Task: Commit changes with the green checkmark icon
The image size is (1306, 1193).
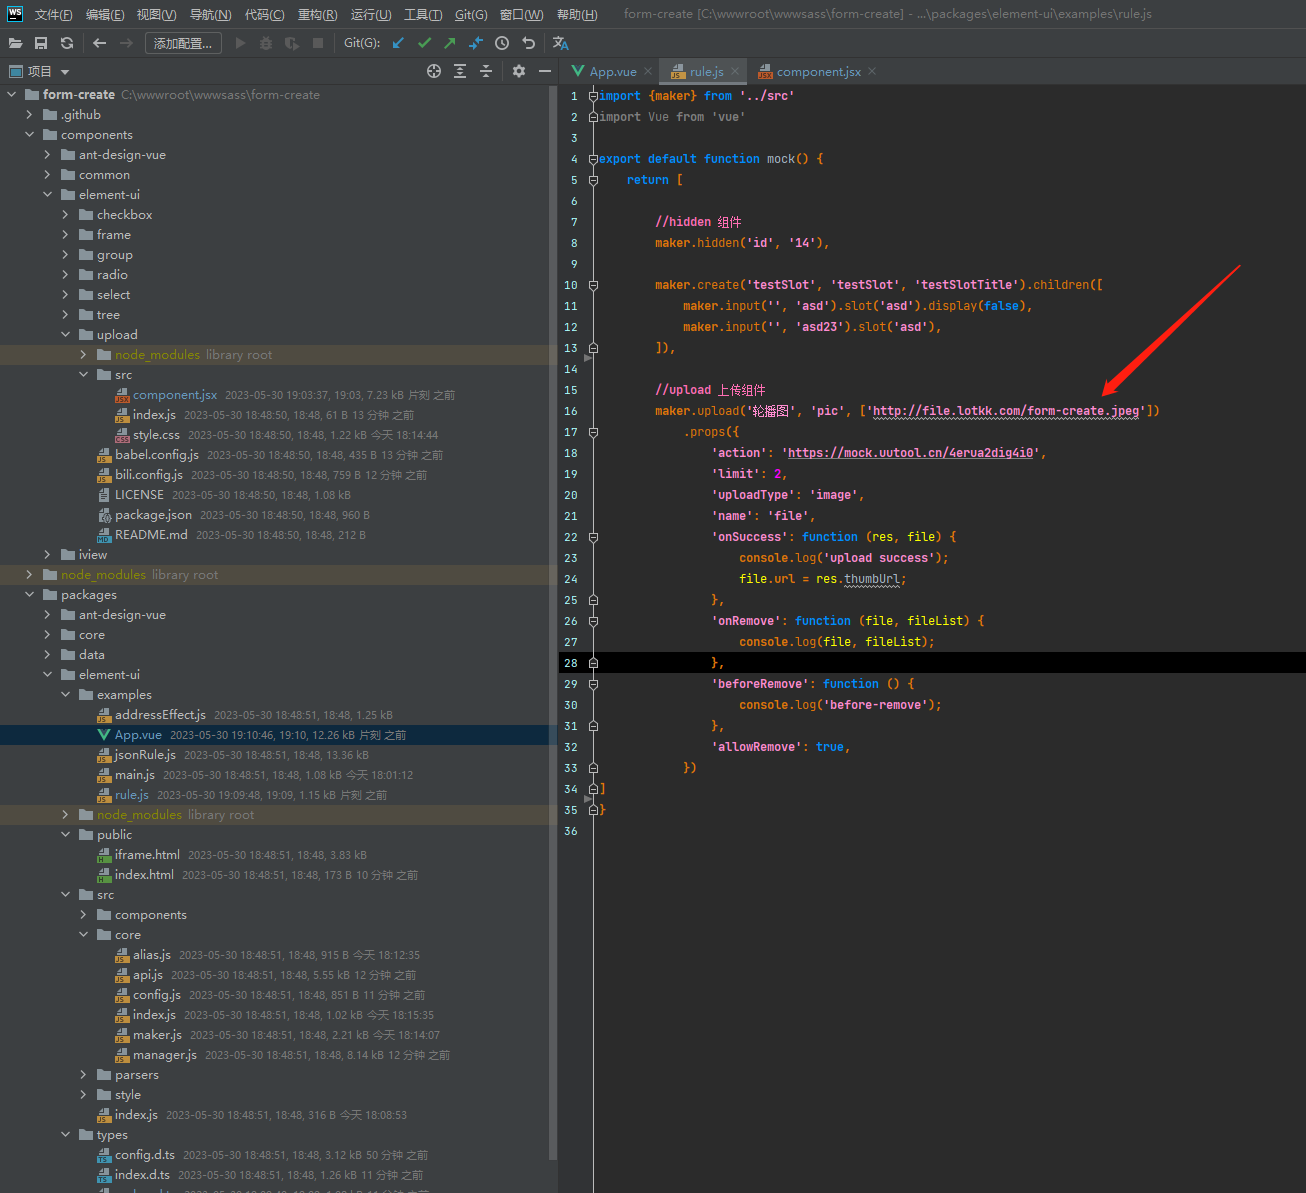Action: coord(423,43)
